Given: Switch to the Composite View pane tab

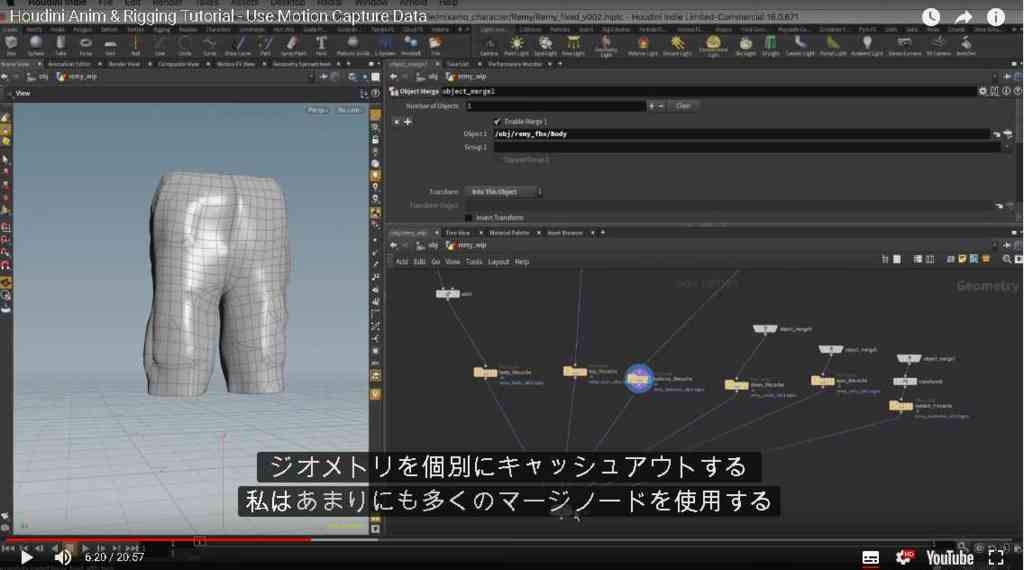Looking at the screenshot, I should [x=178, y=64].
